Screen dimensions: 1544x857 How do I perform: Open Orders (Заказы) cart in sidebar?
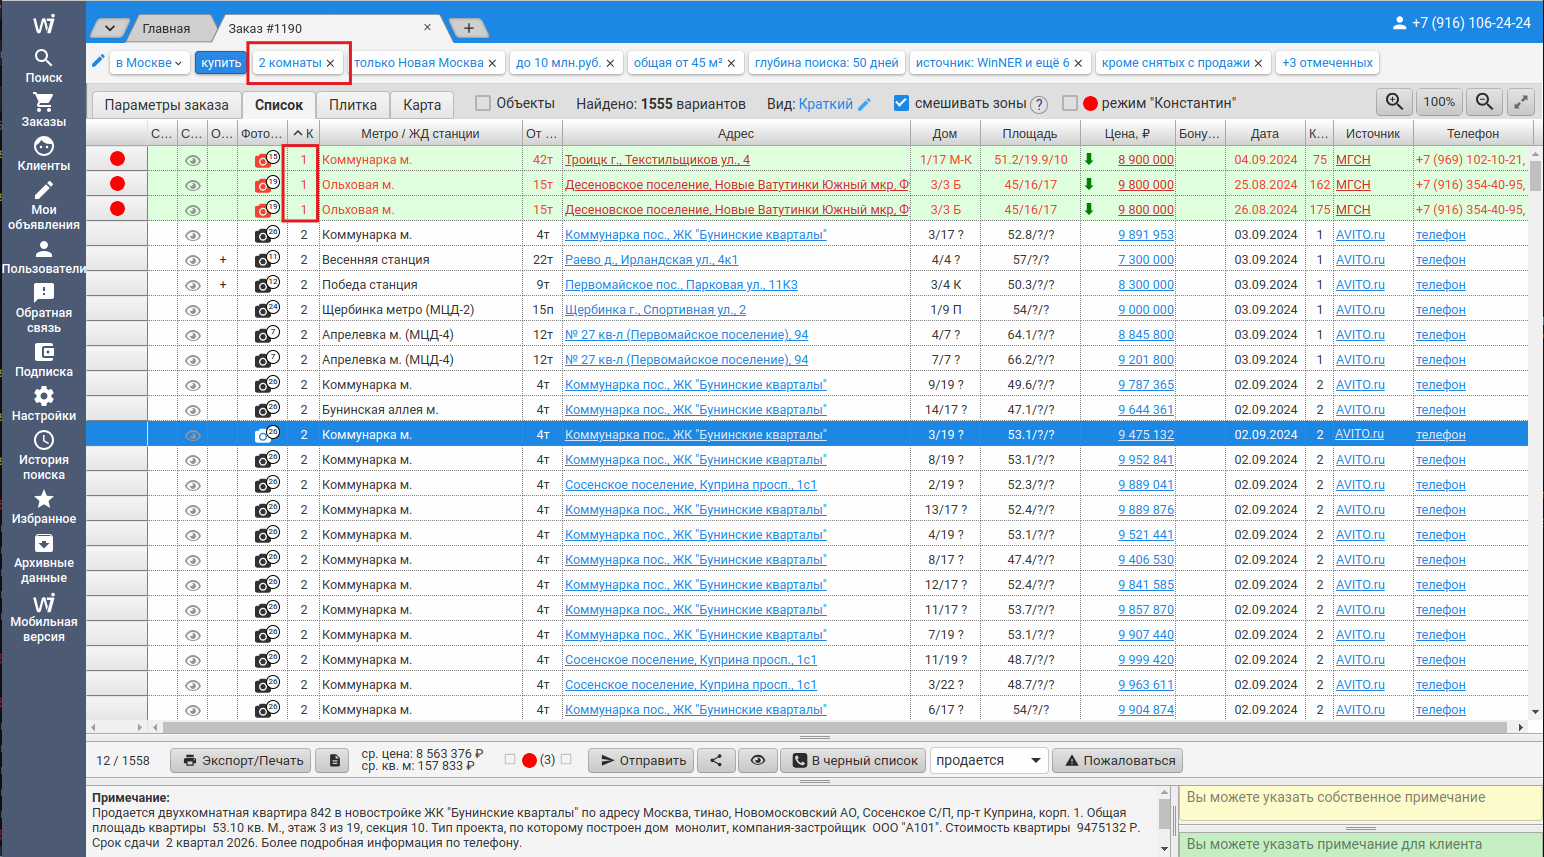coord(43,109)
